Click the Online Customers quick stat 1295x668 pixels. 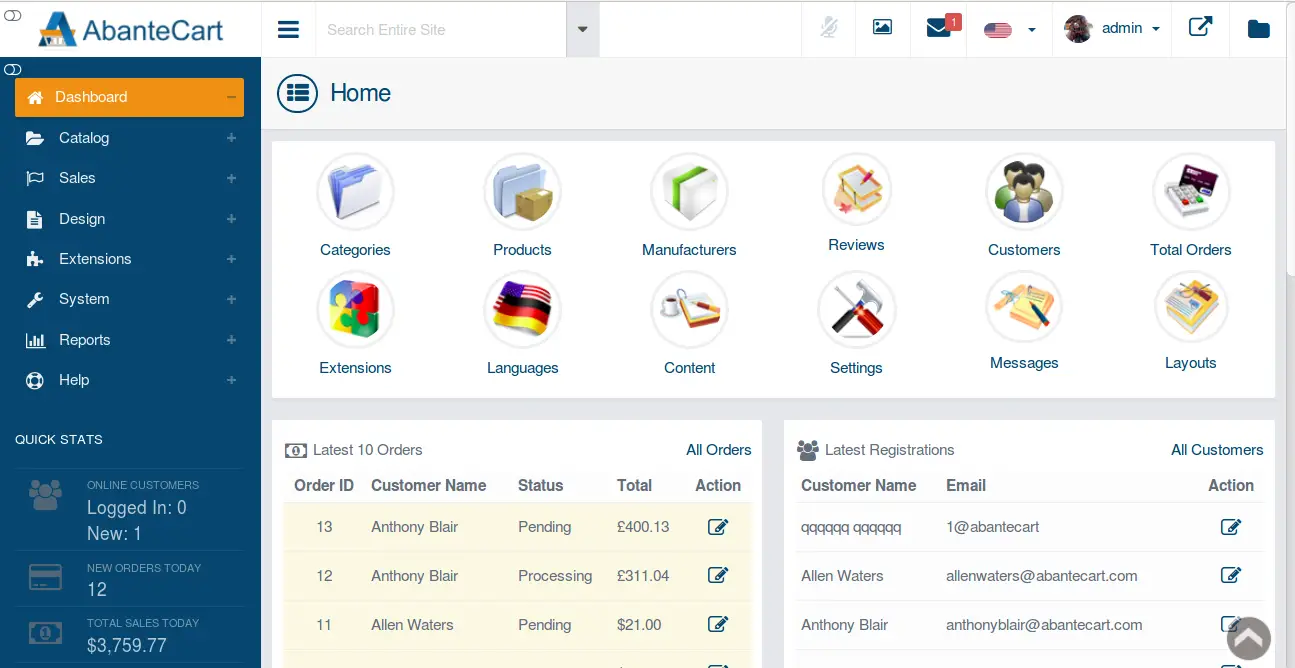coord(129,509)
